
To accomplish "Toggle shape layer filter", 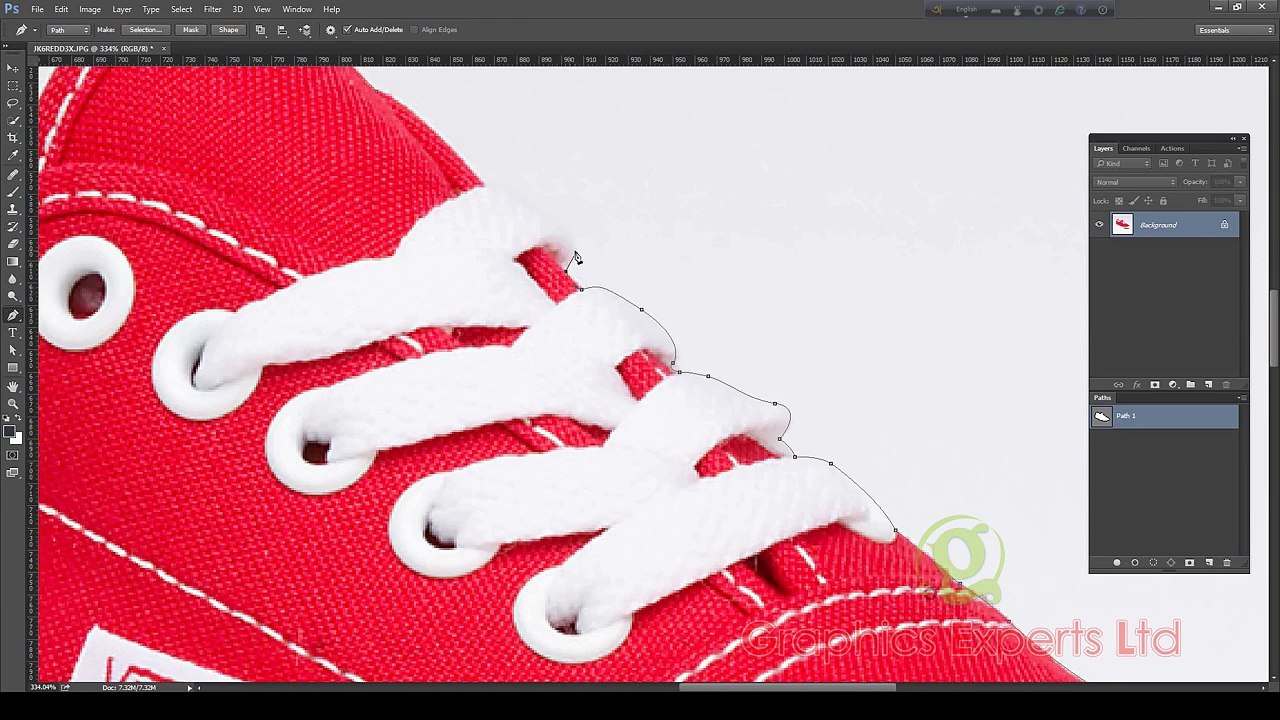I will click(x=1211, y=163).
